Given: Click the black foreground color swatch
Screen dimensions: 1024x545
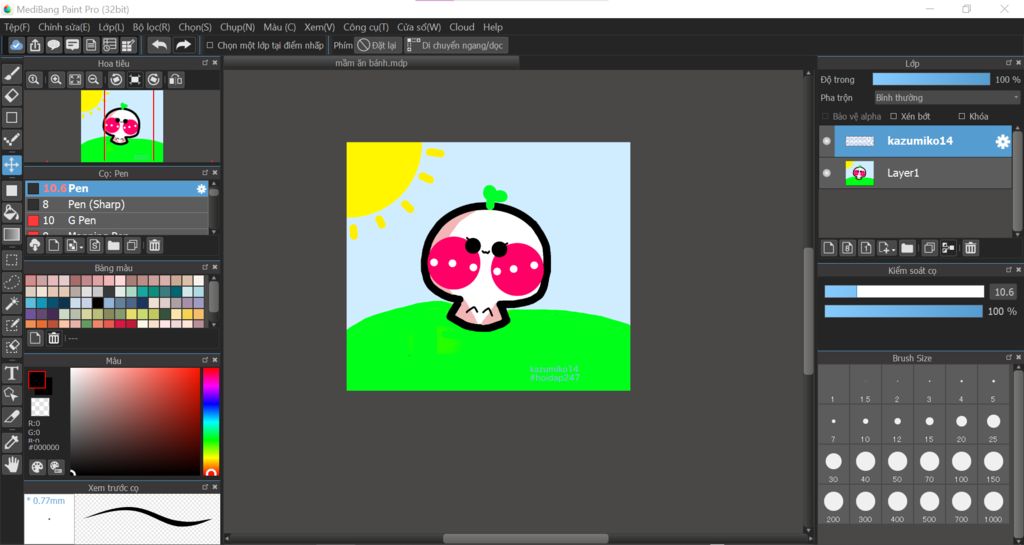Looking at the screenshot, I should pyautogui.click(x=37, y=380).
